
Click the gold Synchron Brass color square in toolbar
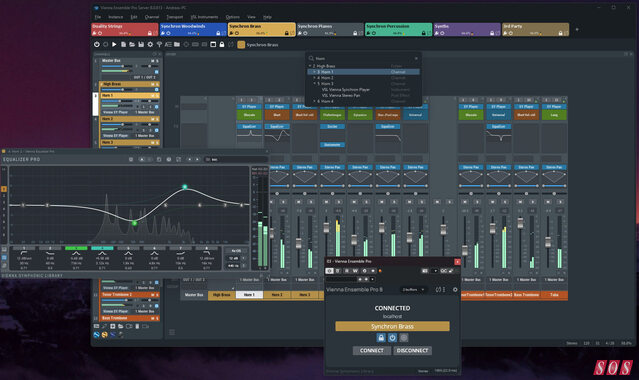click(x=241, y=44)
